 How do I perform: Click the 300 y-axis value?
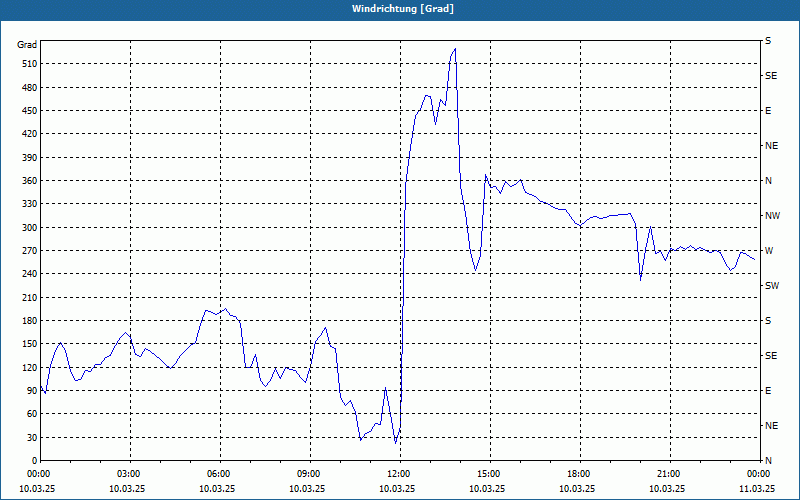[30, 228]
